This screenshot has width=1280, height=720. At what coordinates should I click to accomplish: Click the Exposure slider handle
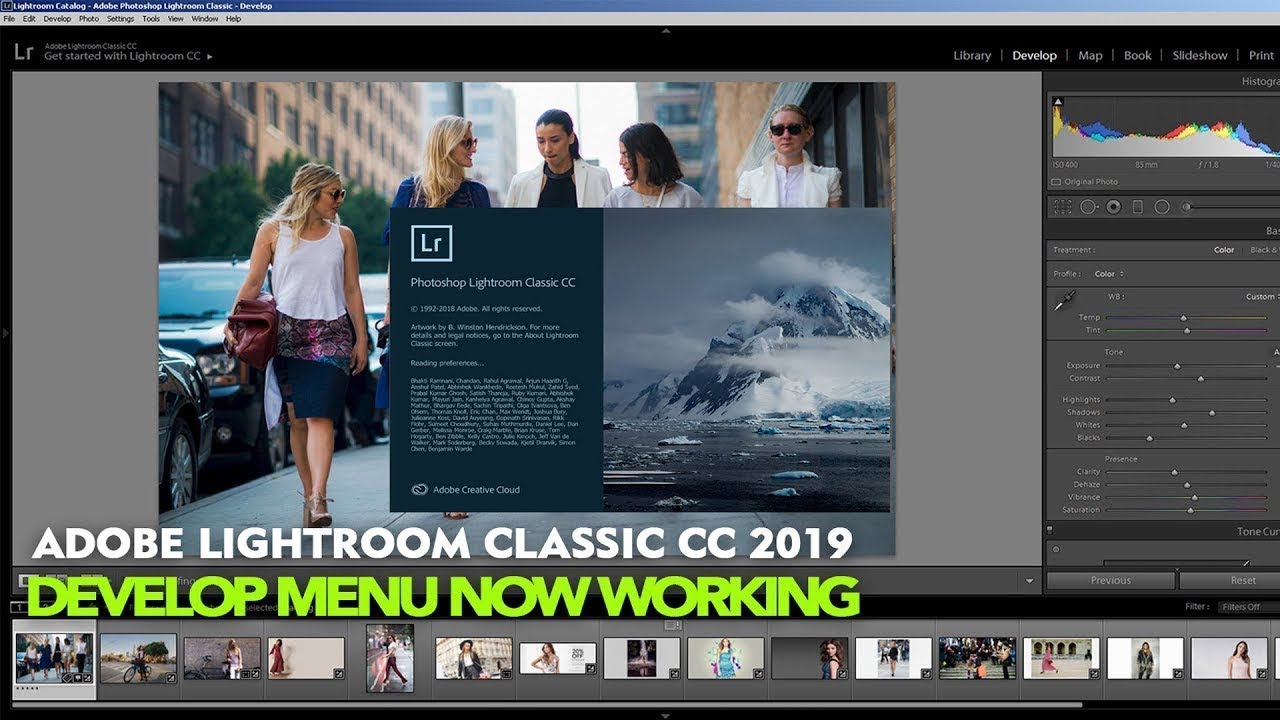[x=1177, y=366]
